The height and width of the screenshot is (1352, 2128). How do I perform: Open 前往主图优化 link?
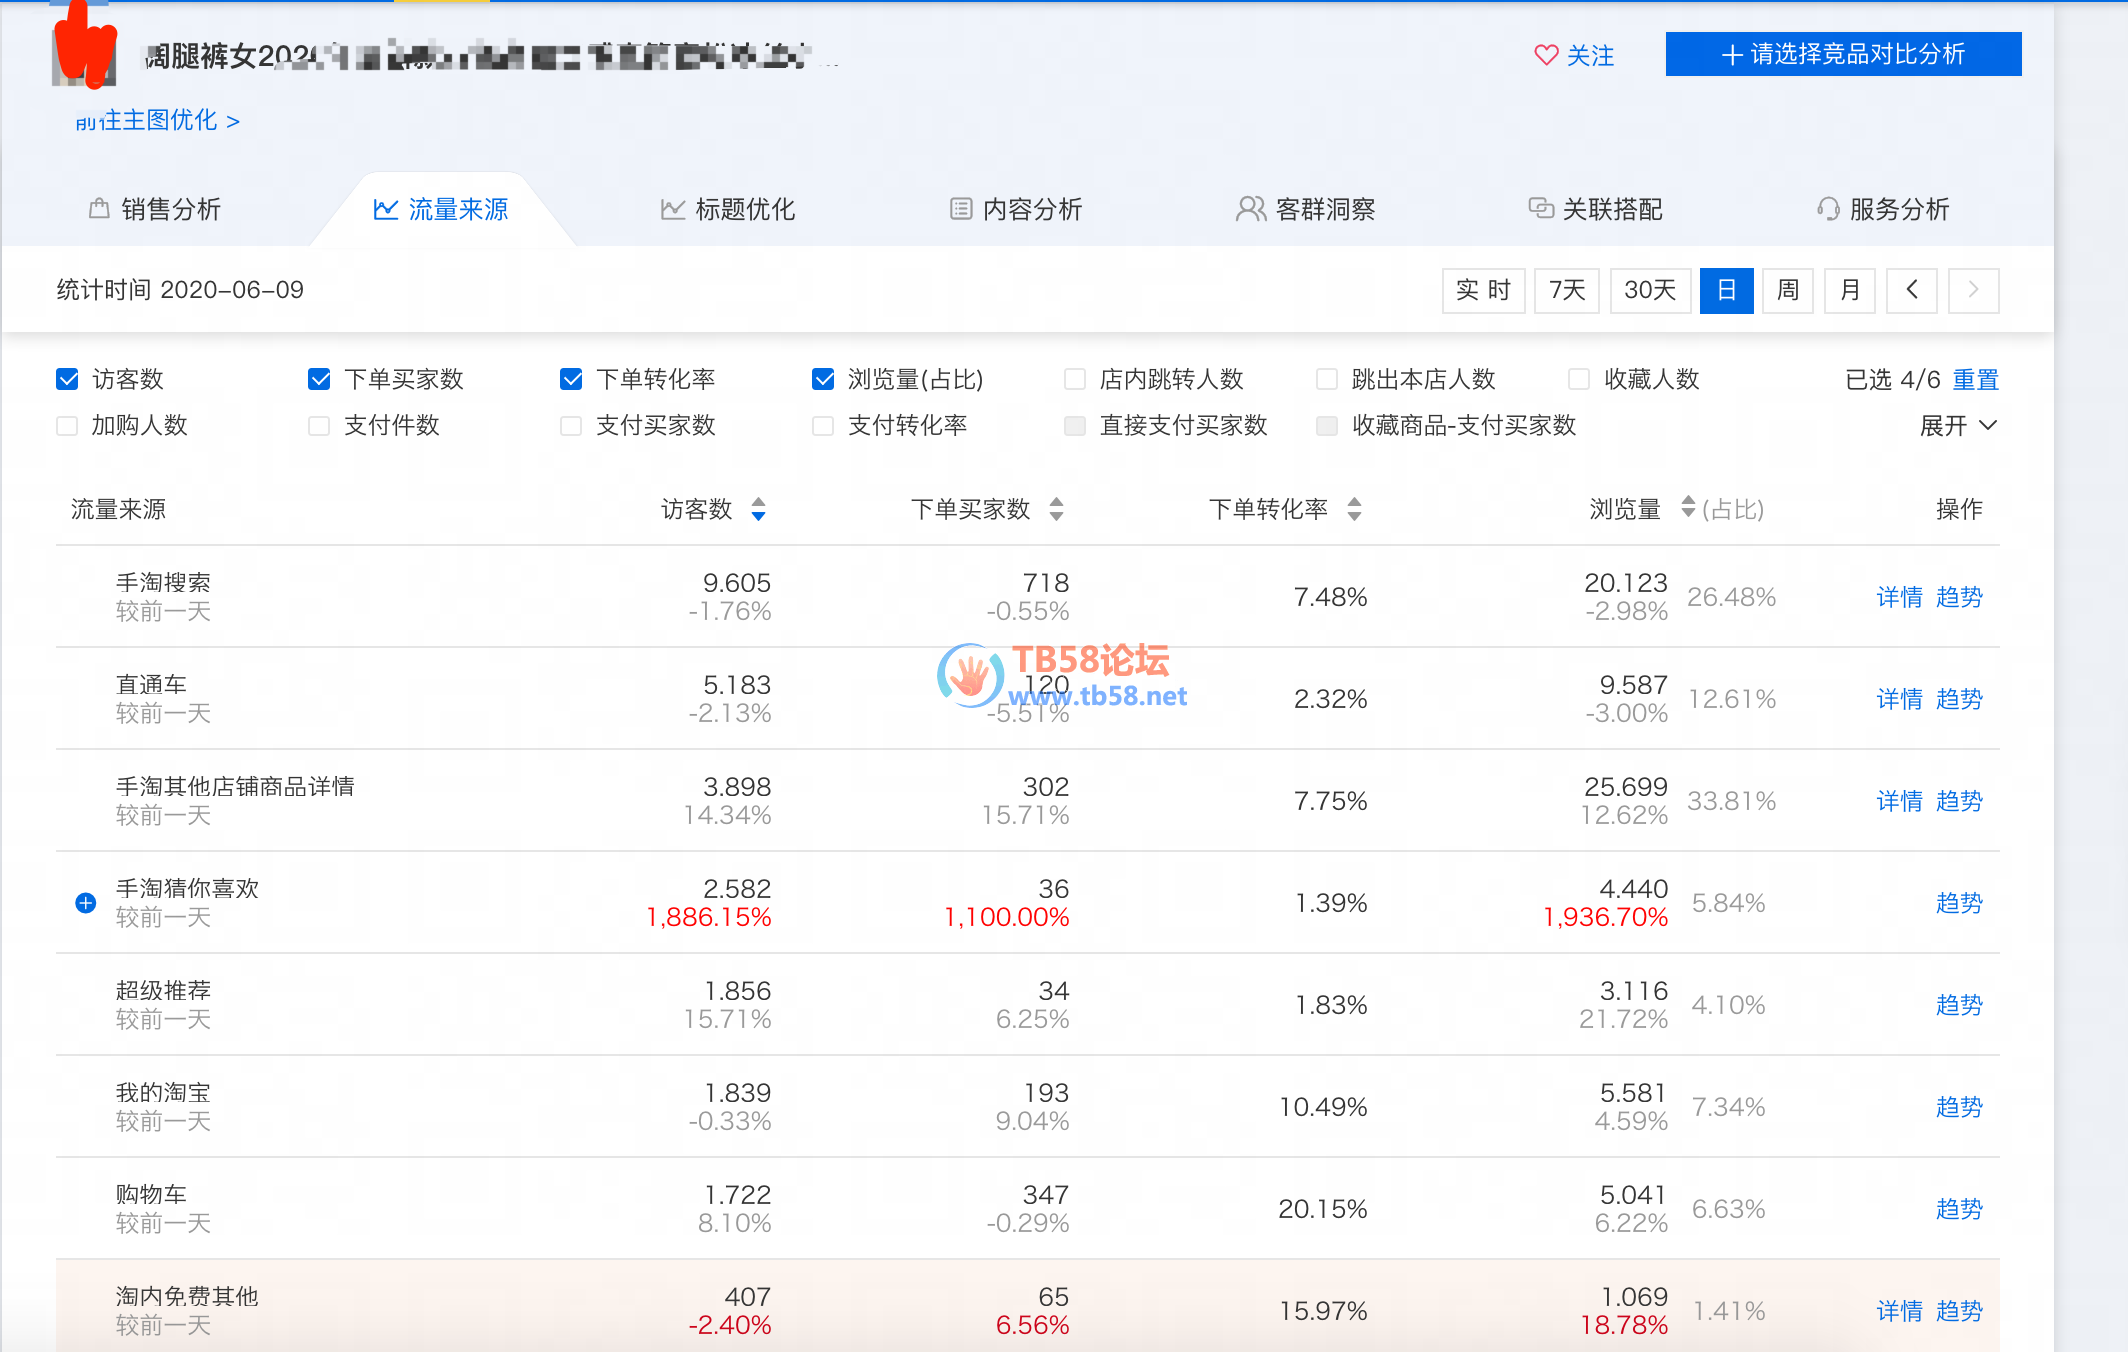click(x=158, y=121)
